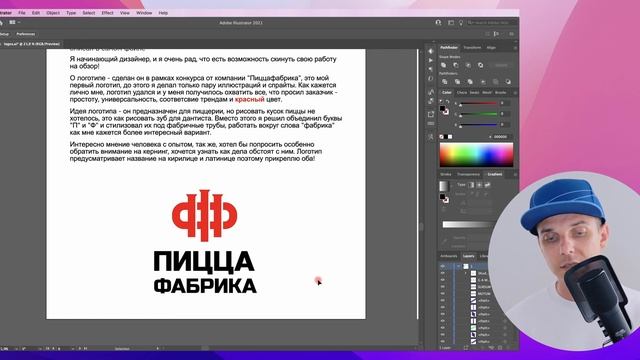Click the Search Adobe Help field
This screenshot has height=360, width=640.
click(491, 22)
